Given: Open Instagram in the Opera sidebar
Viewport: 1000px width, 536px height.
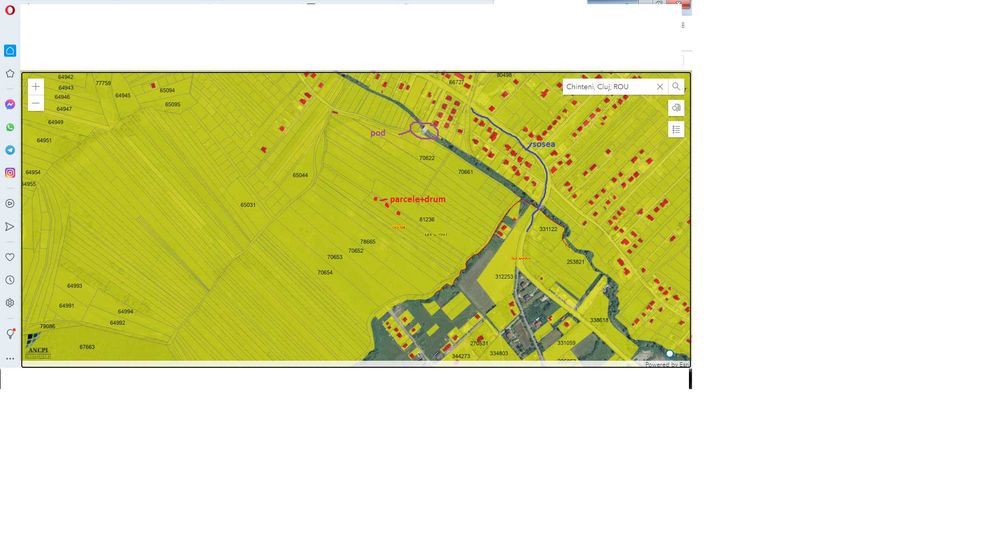Looking at the screenshot, I should point(10,173).
